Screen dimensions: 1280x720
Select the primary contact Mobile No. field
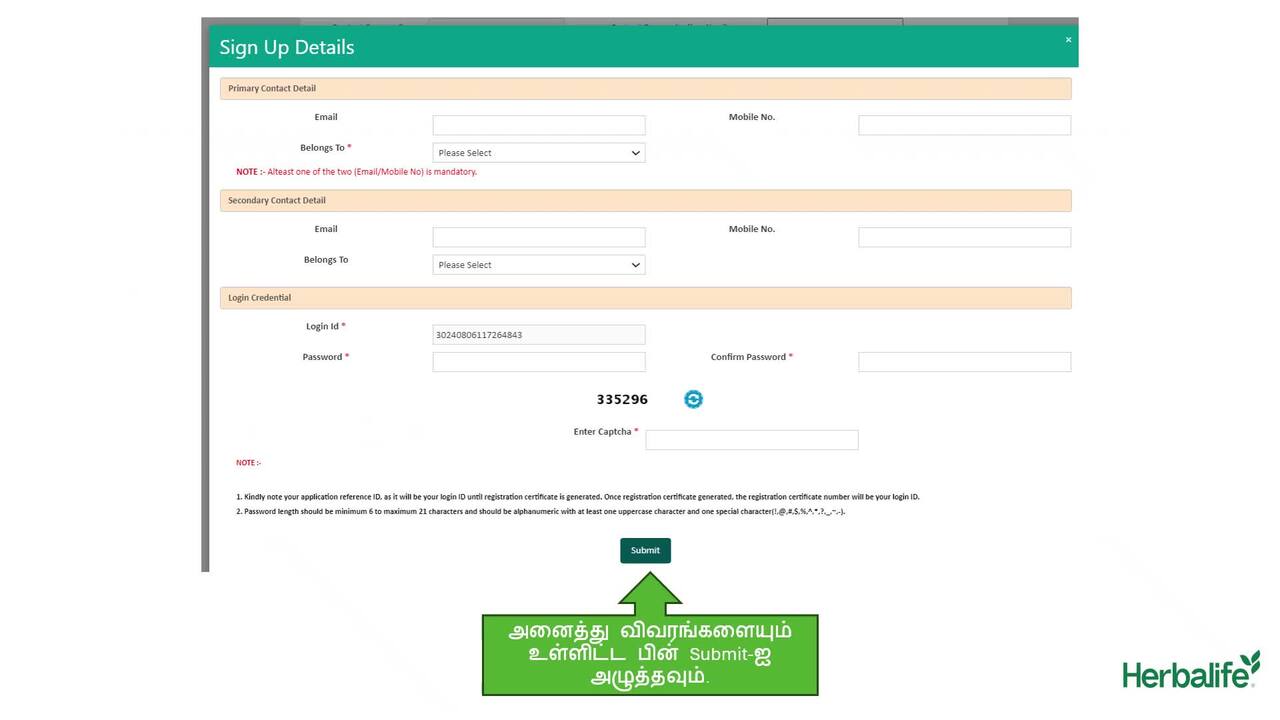pos(964,125)
